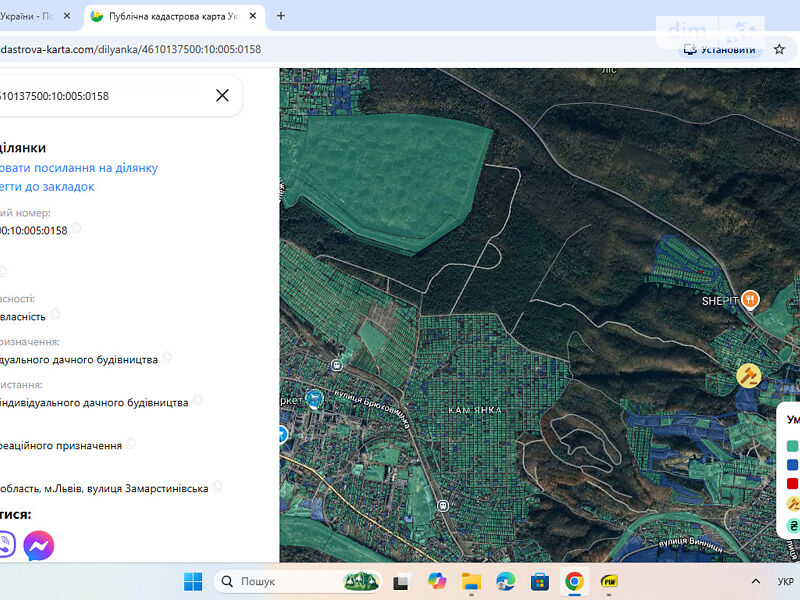
Task: Open the SHEPIT restaurant marker on map
Action: click(x=749, y=299)
